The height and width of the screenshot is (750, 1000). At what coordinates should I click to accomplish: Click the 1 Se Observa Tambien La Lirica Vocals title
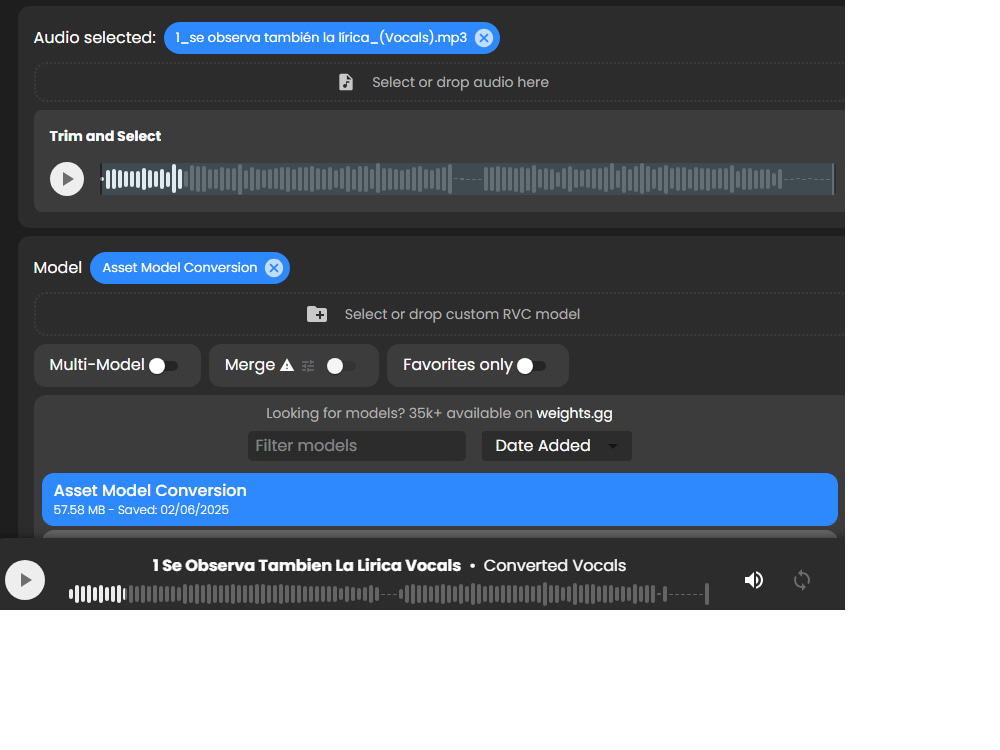click(306, 566)
